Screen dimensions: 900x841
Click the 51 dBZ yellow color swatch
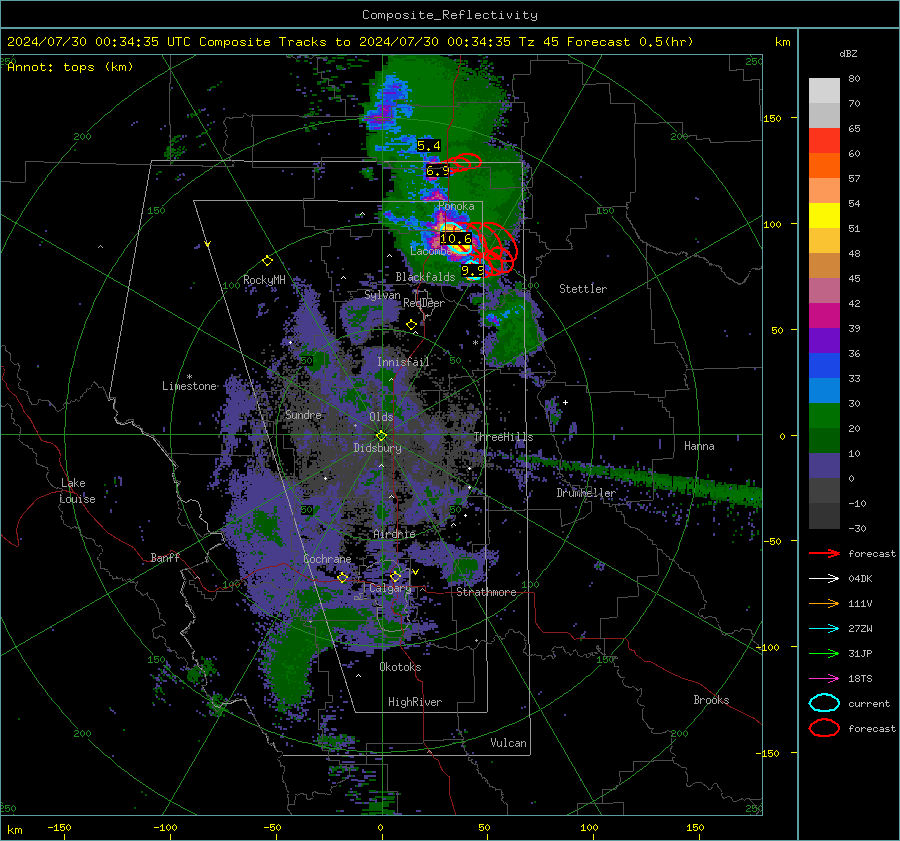824,216
